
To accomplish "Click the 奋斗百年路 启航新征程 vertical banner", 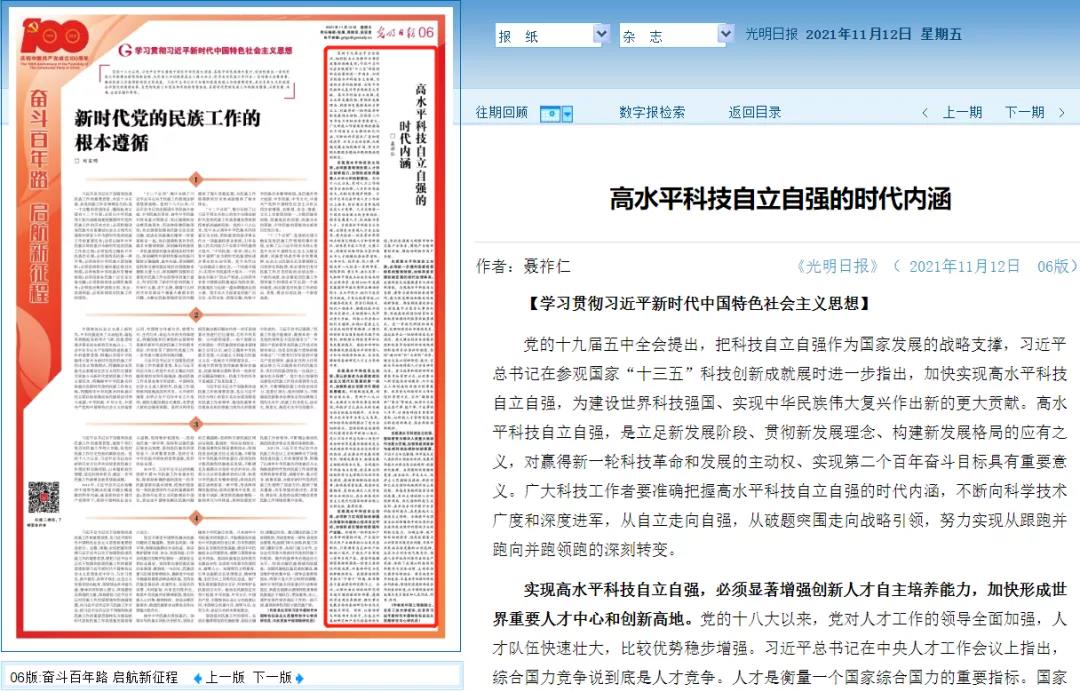I will pyautogui.click(x=39, y=196).
